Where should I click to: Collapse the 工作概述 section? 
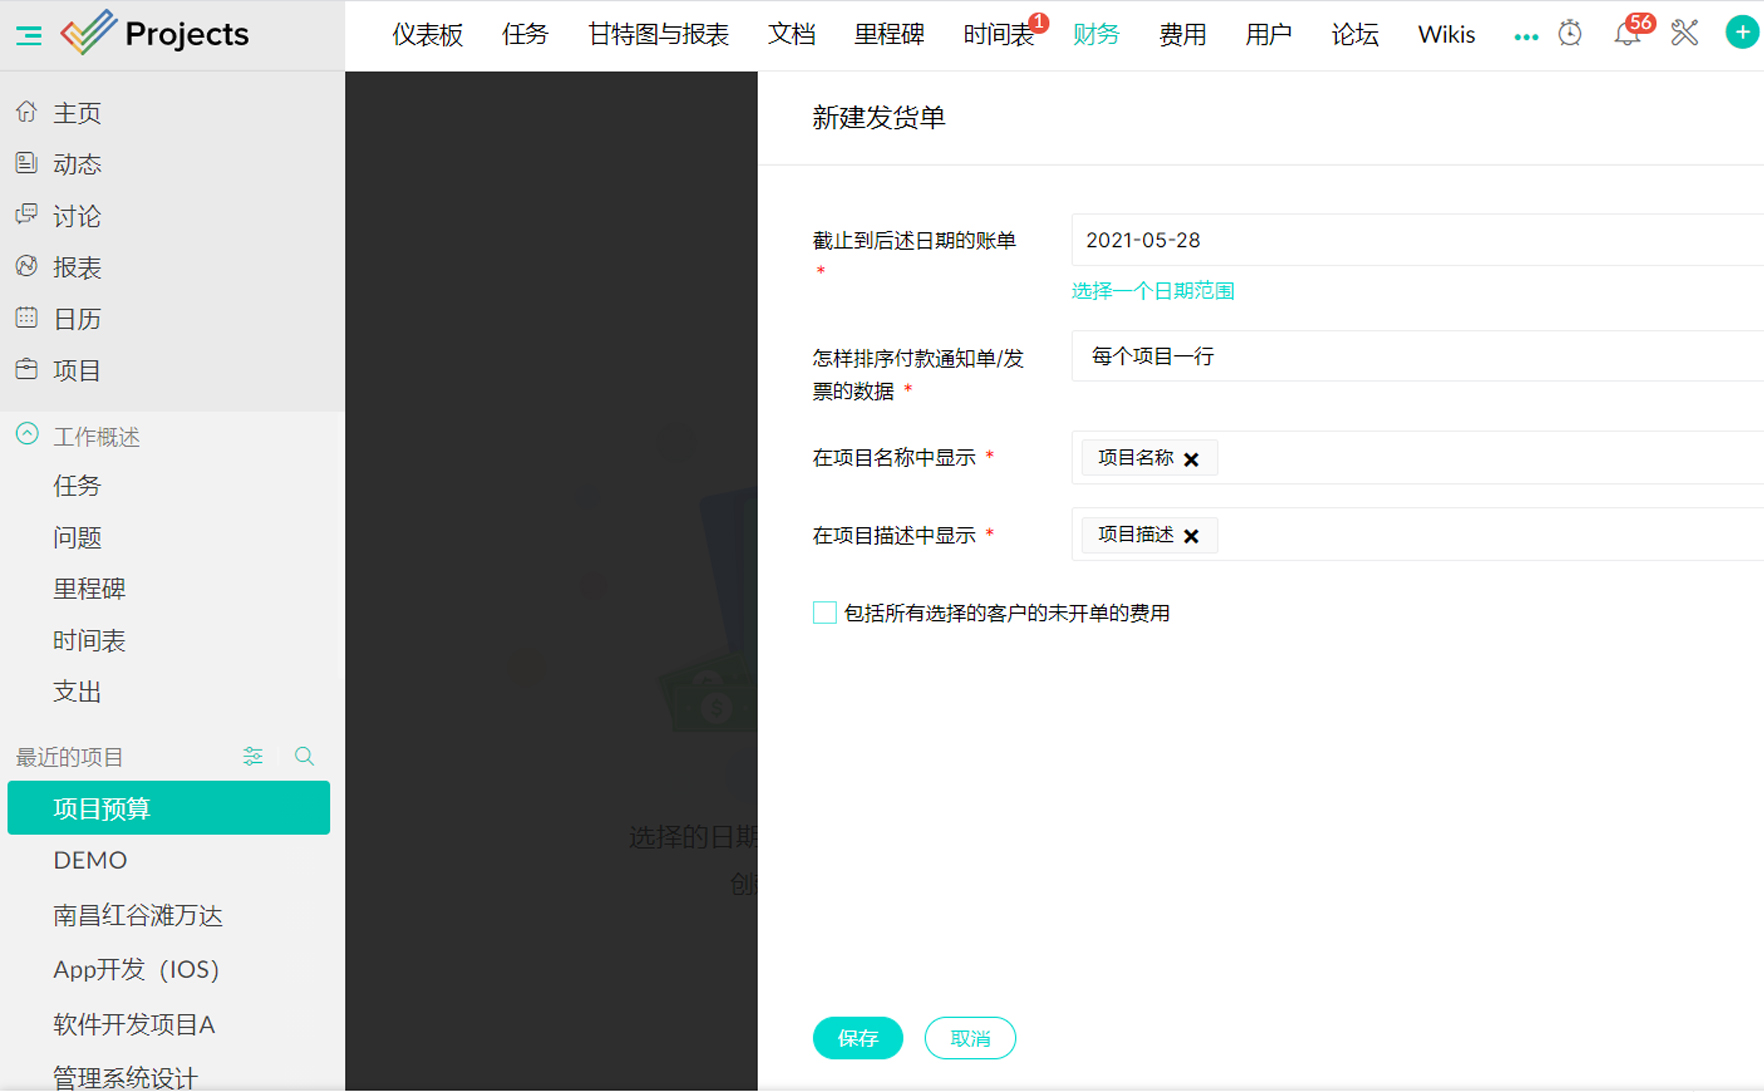point(27,435)
